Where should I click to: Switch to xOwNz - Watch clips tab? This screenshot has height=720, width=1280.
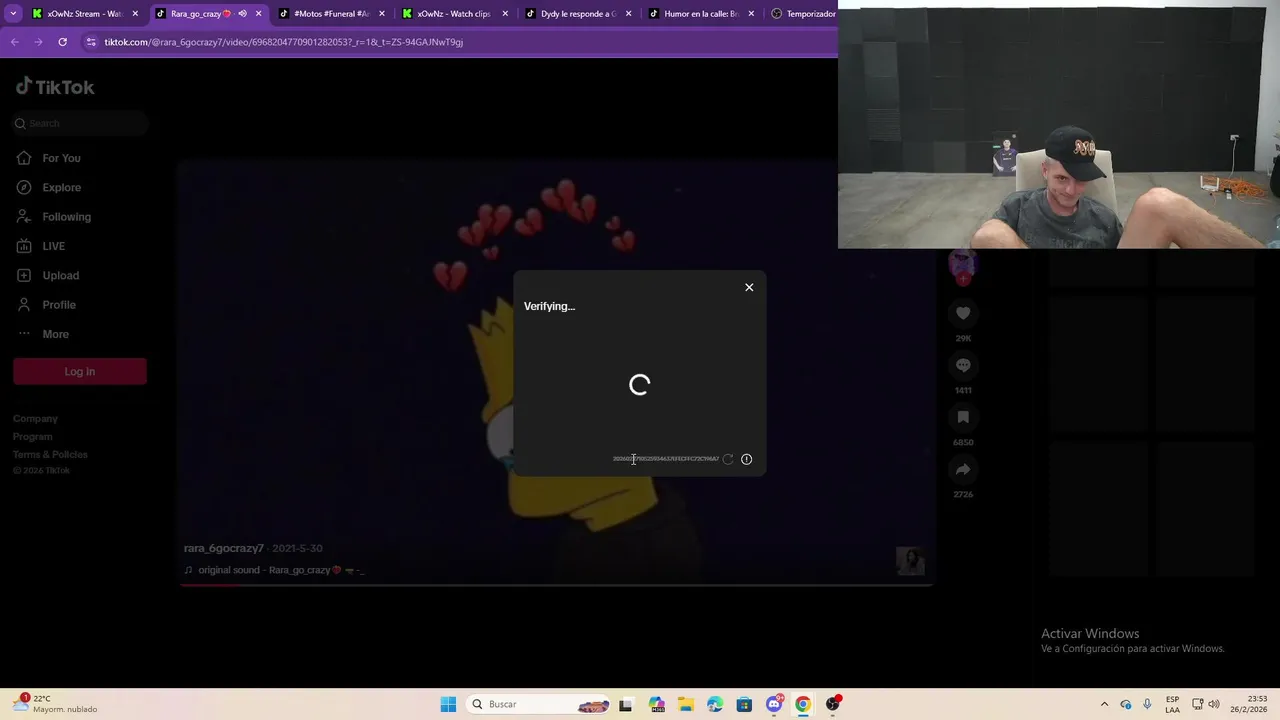[453, 14]
